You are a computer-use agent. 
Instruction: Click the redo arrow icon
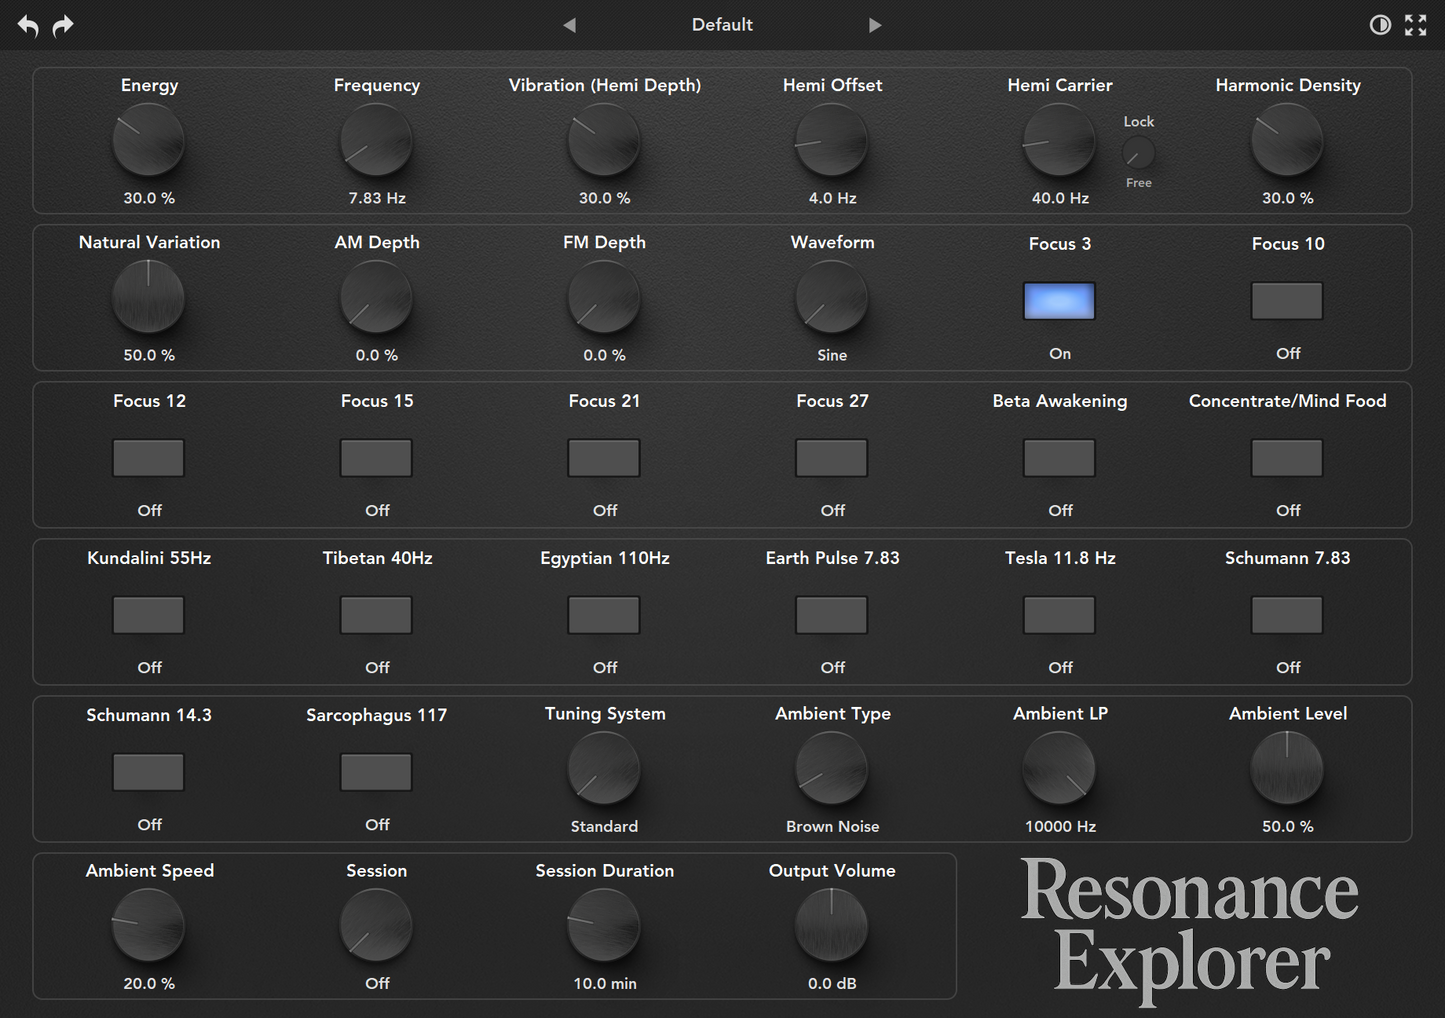62,25
